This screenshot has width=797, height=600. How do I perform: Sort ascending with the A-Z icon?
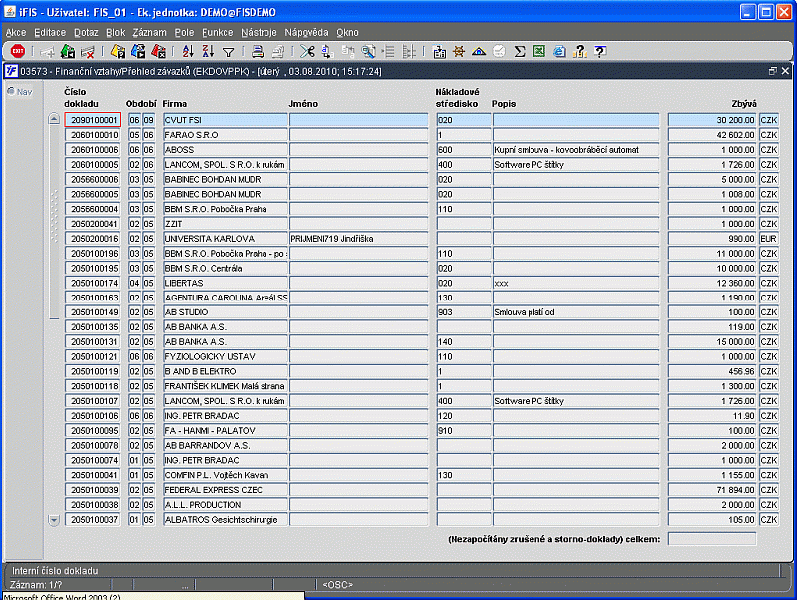coord(188,51)
